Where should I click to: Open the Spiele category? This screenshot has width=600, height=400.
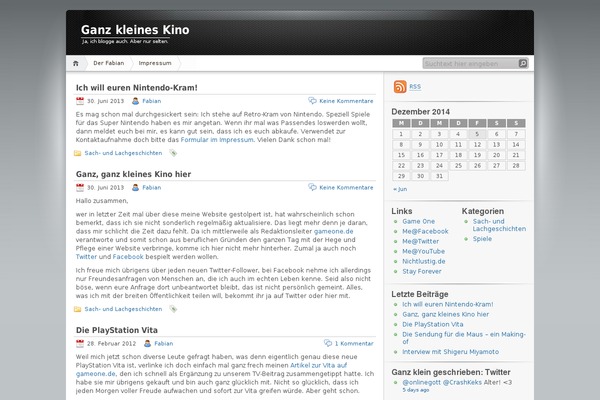click(x=482, y=238)
